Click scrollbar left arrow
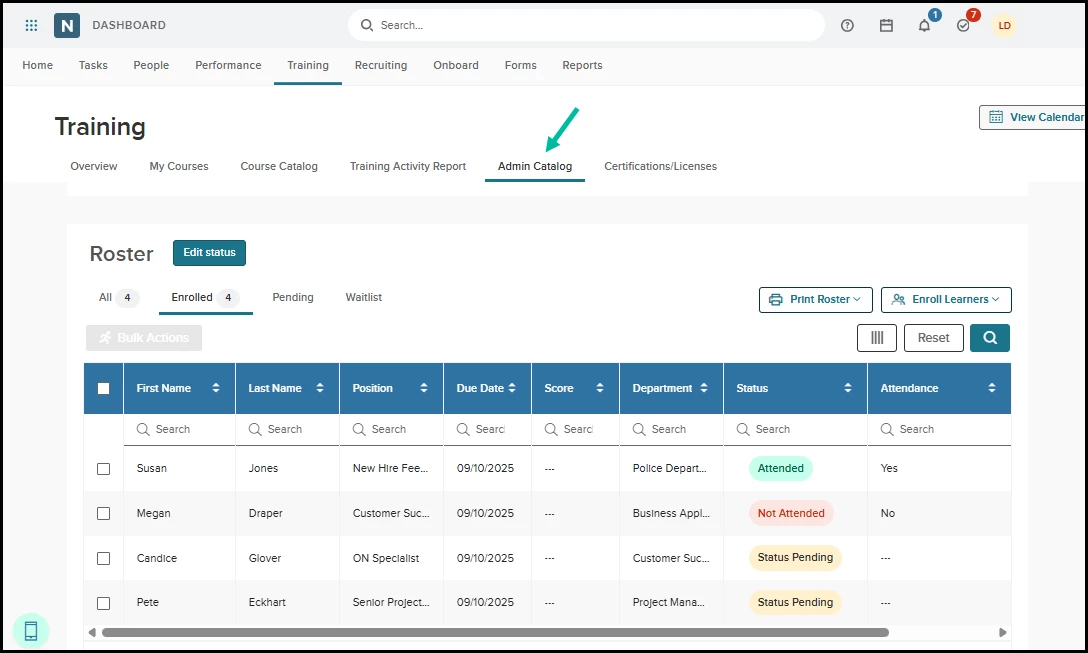The image size is (1088, 653). pyautogui.click(x=92, y=632)
